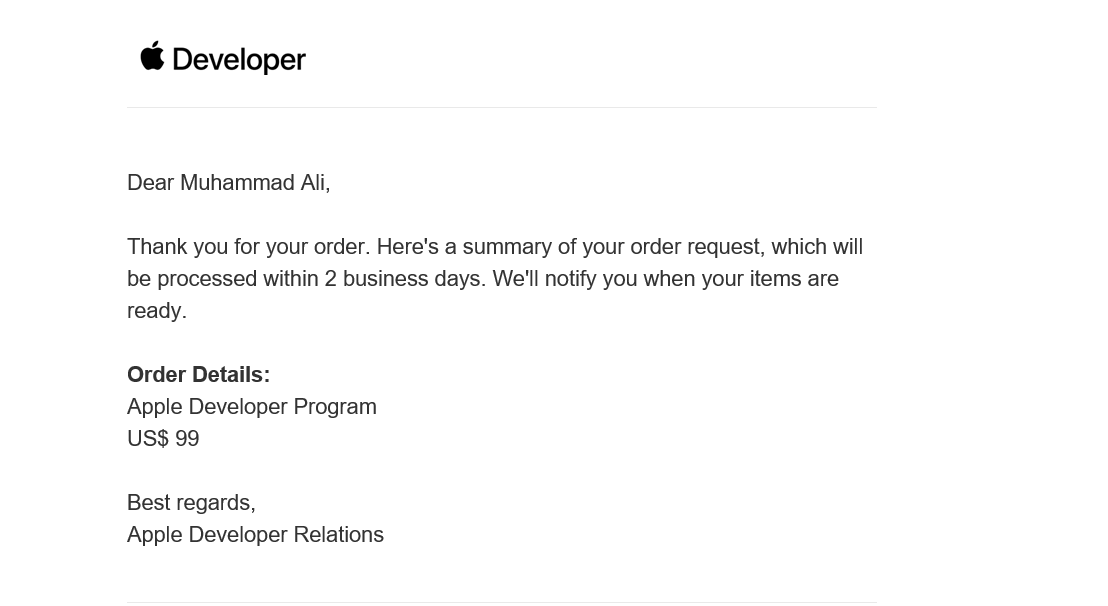The image size is (1108, 606).
Task: Click the Best regards closing line
Action: pos(191,502)
